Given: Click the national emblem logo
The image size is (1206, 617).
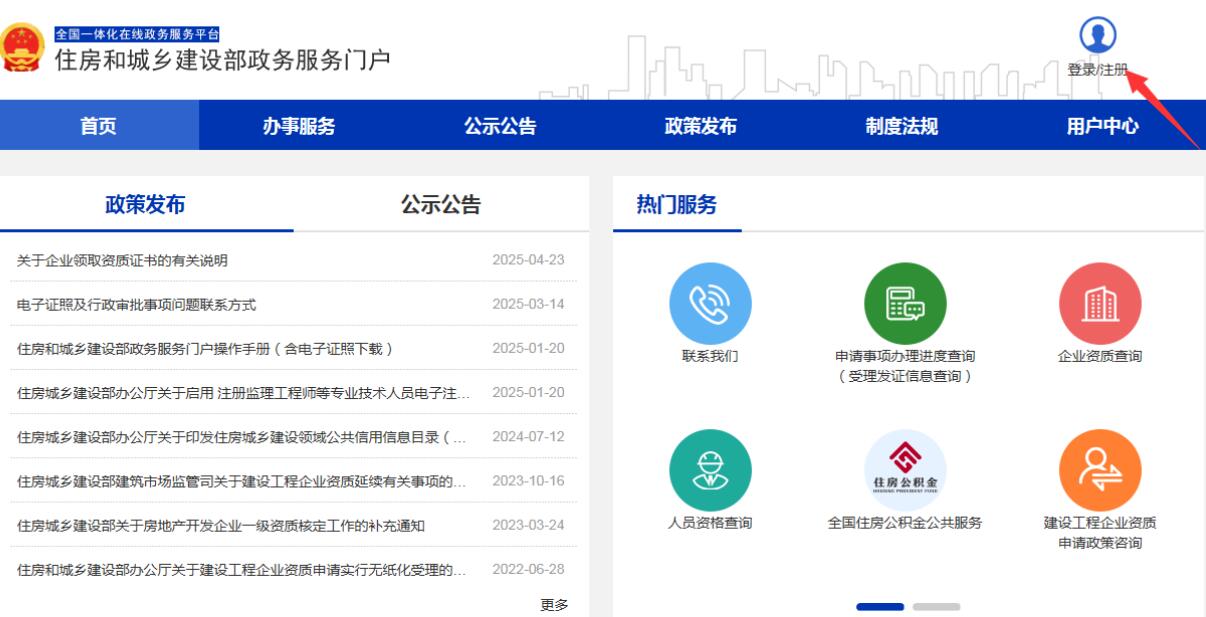Looking at the screenshot, I should [22, 47].
